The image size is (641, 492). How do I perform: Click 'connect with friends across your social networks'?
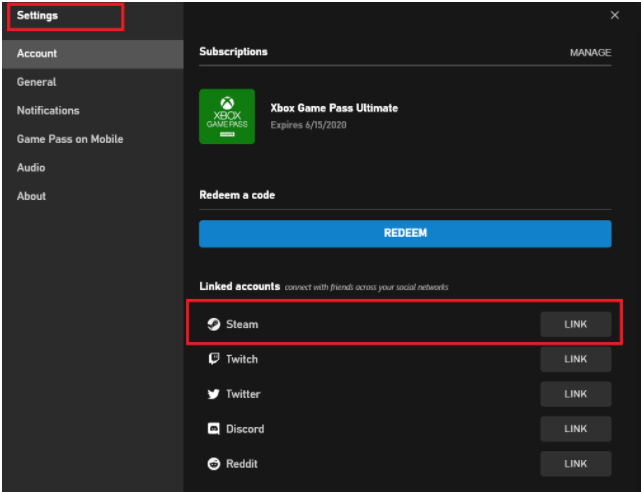click(366, 287)
